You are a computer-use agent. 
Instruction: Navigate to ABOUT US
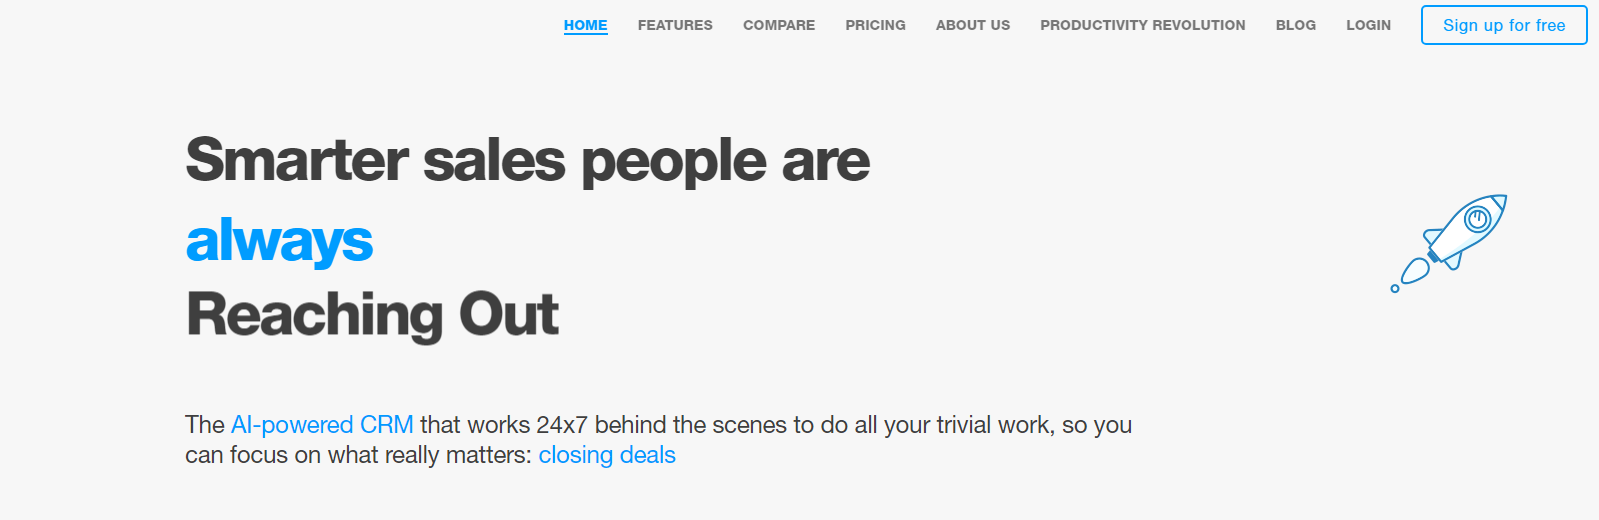pos(973,25)
